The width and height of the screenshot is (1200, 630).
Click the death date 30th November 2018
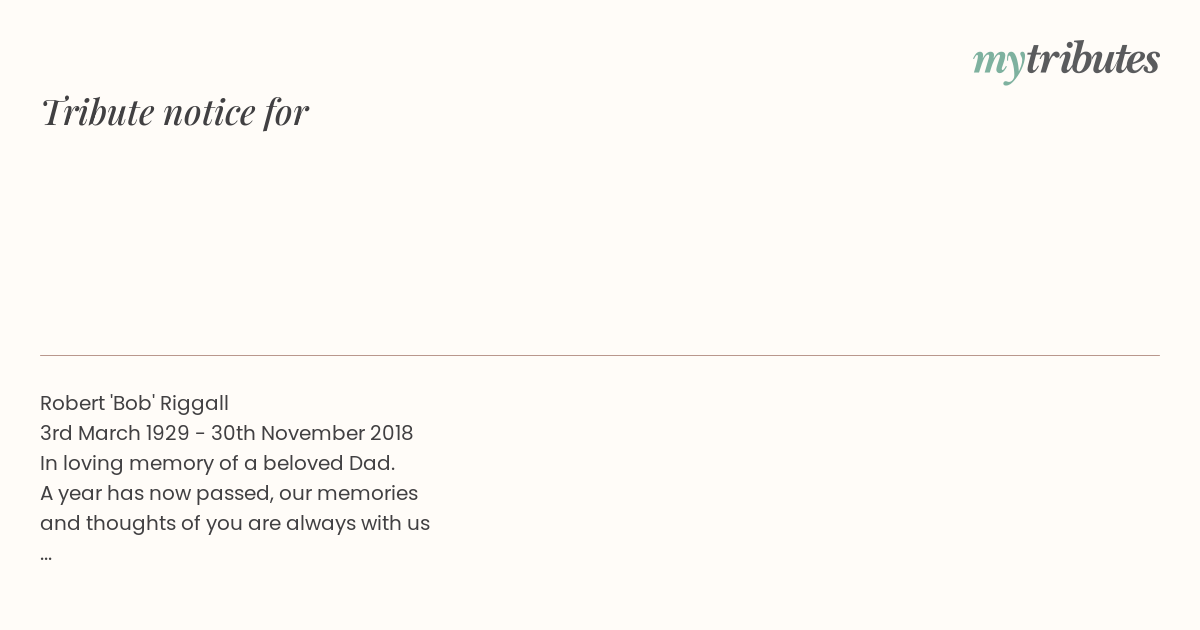pyautogui.click(x=312, y=433)
